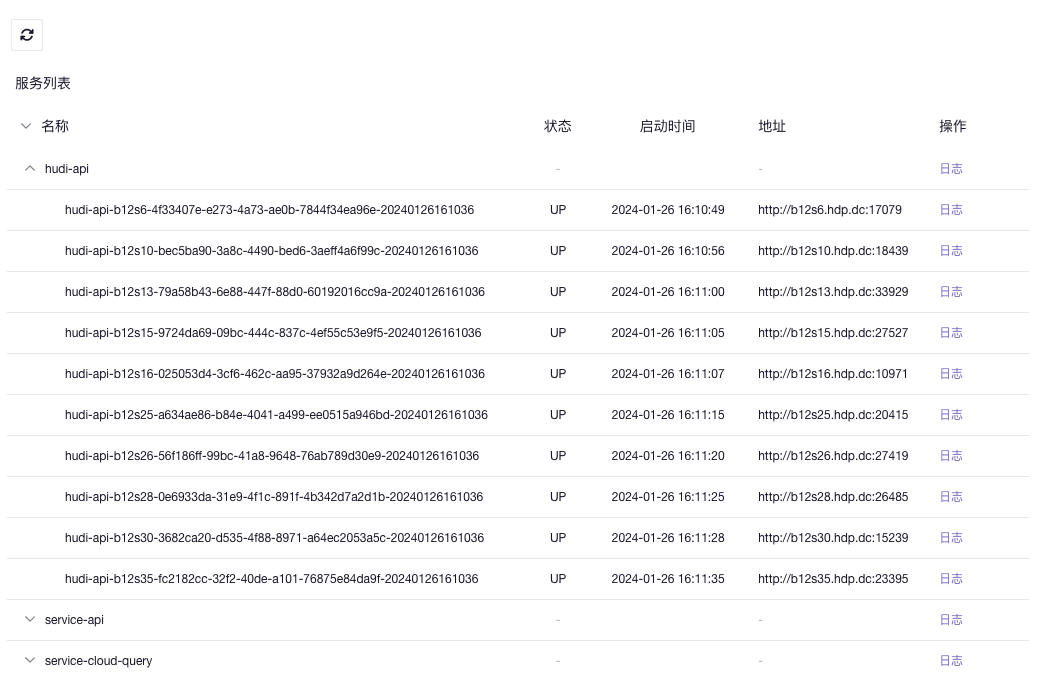
Task: View 日志 of hudi-api-b12s15 instance
Action: click(950, 333)
